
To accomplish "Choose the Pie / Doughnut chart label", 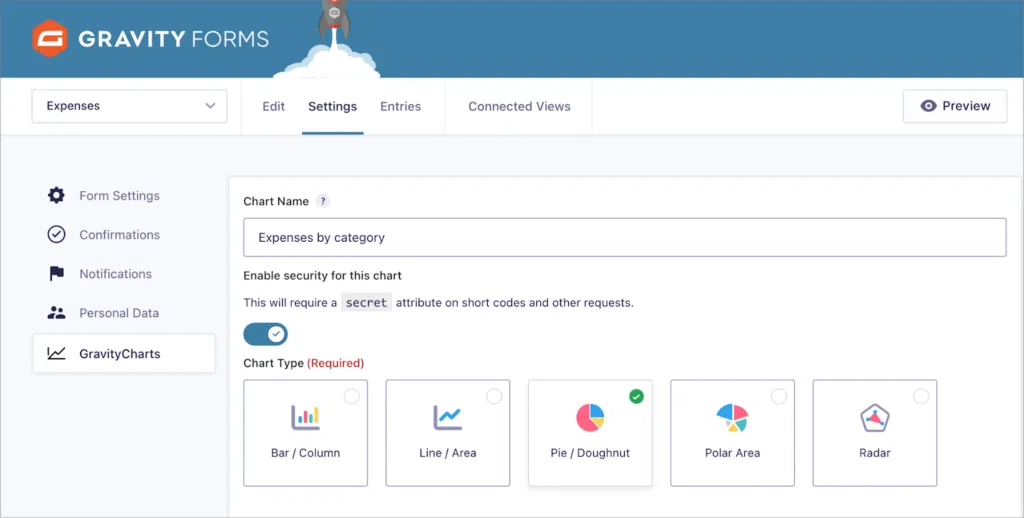I will coord(590,453).
